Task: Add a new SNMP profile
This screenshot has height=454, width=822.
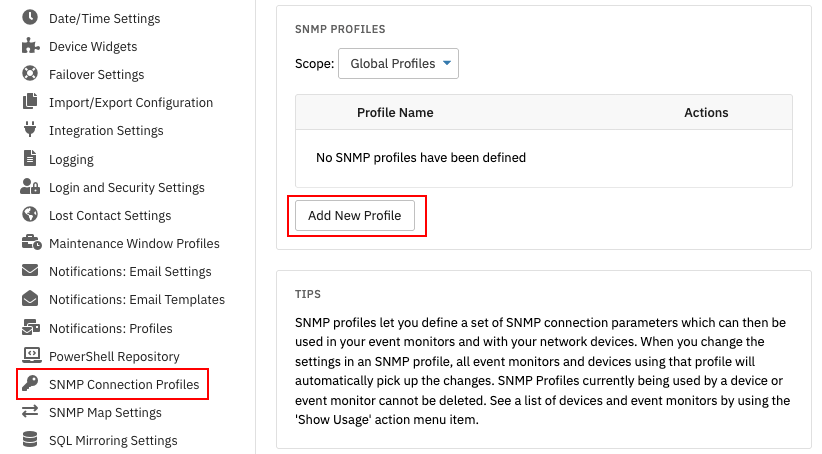Action: coord(355,215)
